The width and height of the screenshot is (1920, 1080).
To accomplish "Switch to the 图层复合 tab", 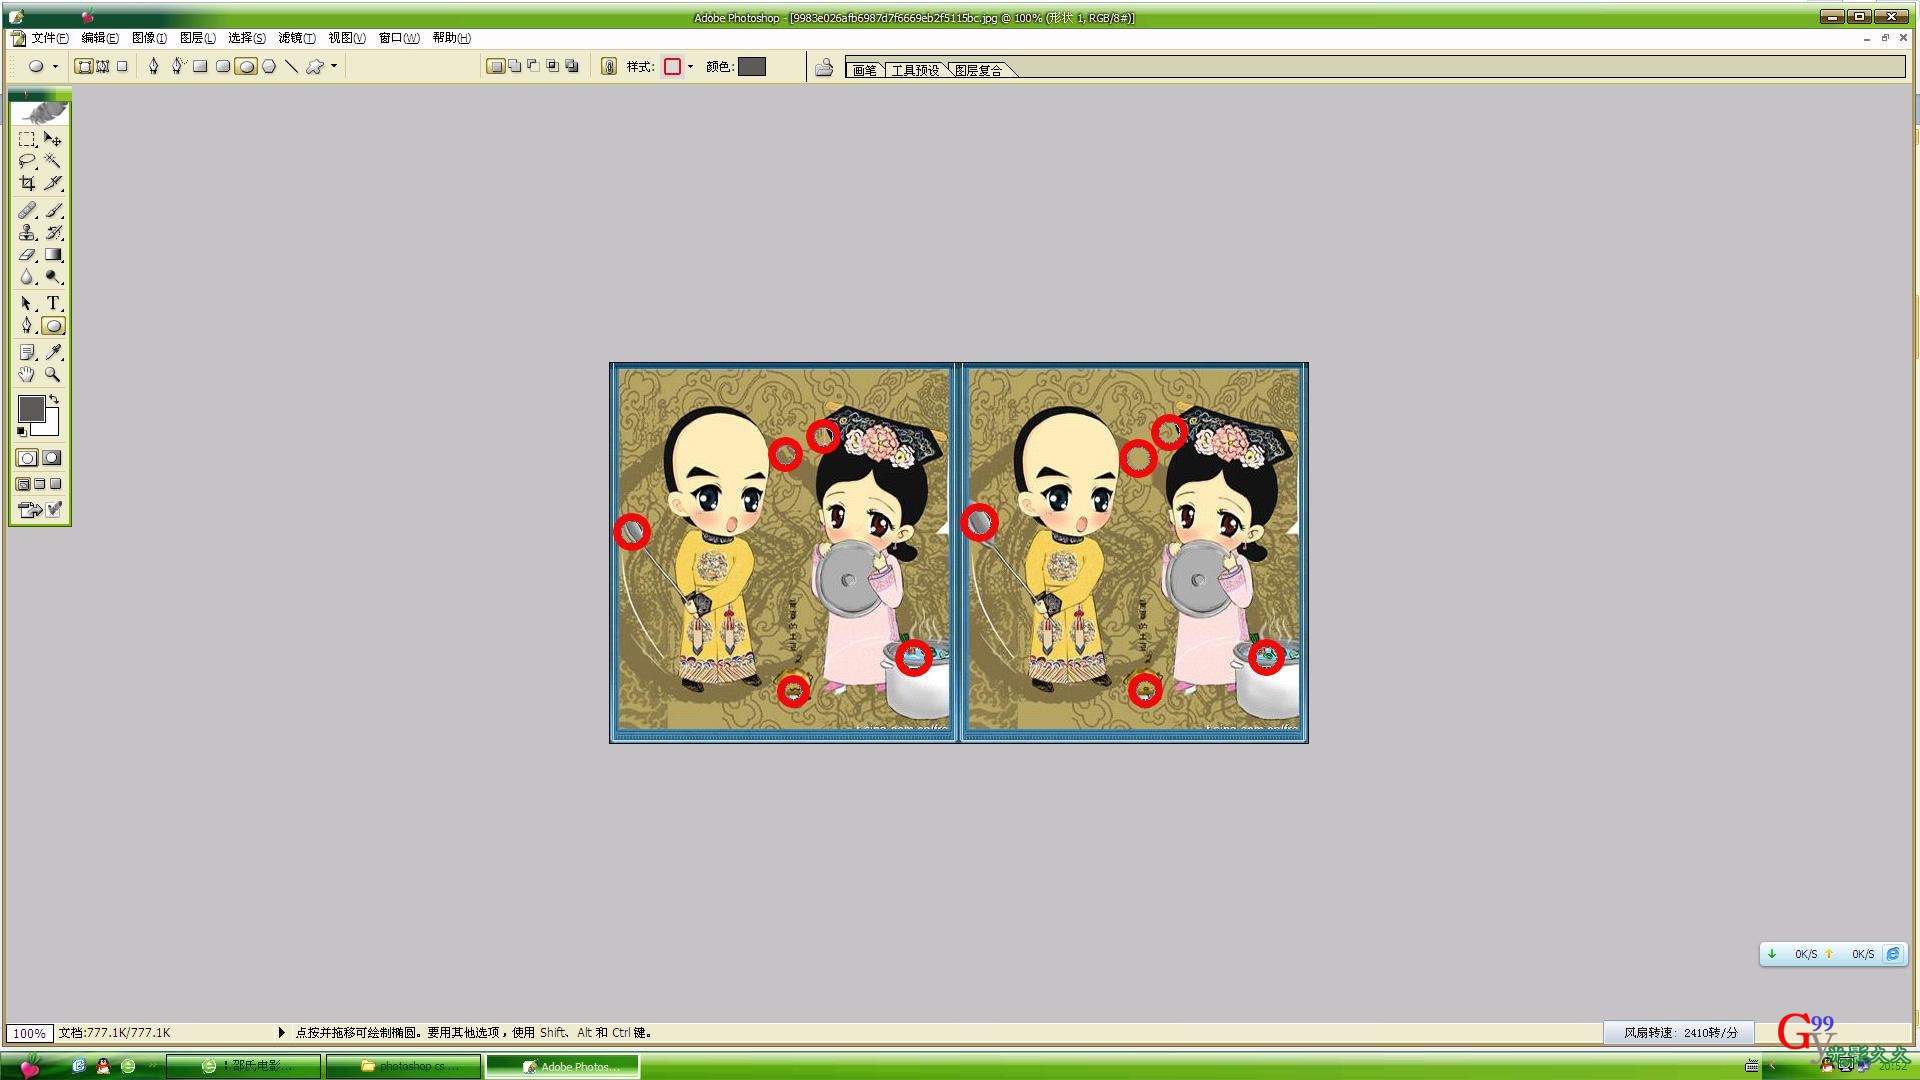I will [x=978, y=70].
